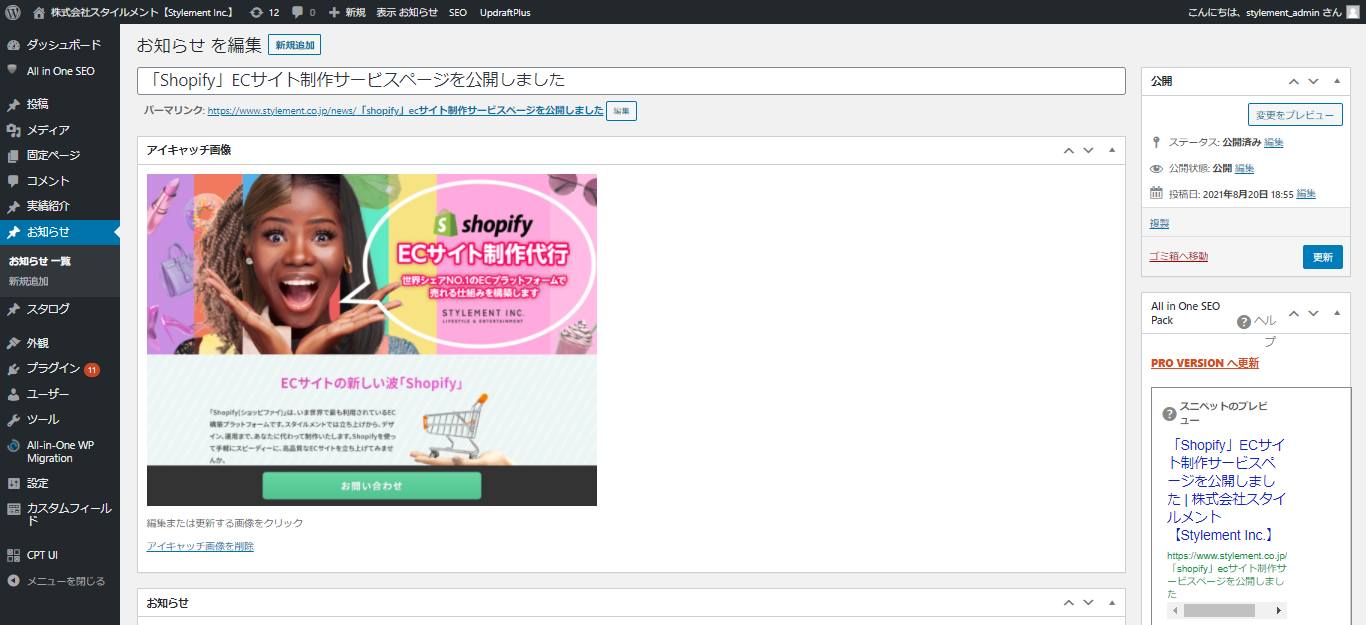
Task: Edit the 投稿日 publish date
Action: (x=1306, y=194)
